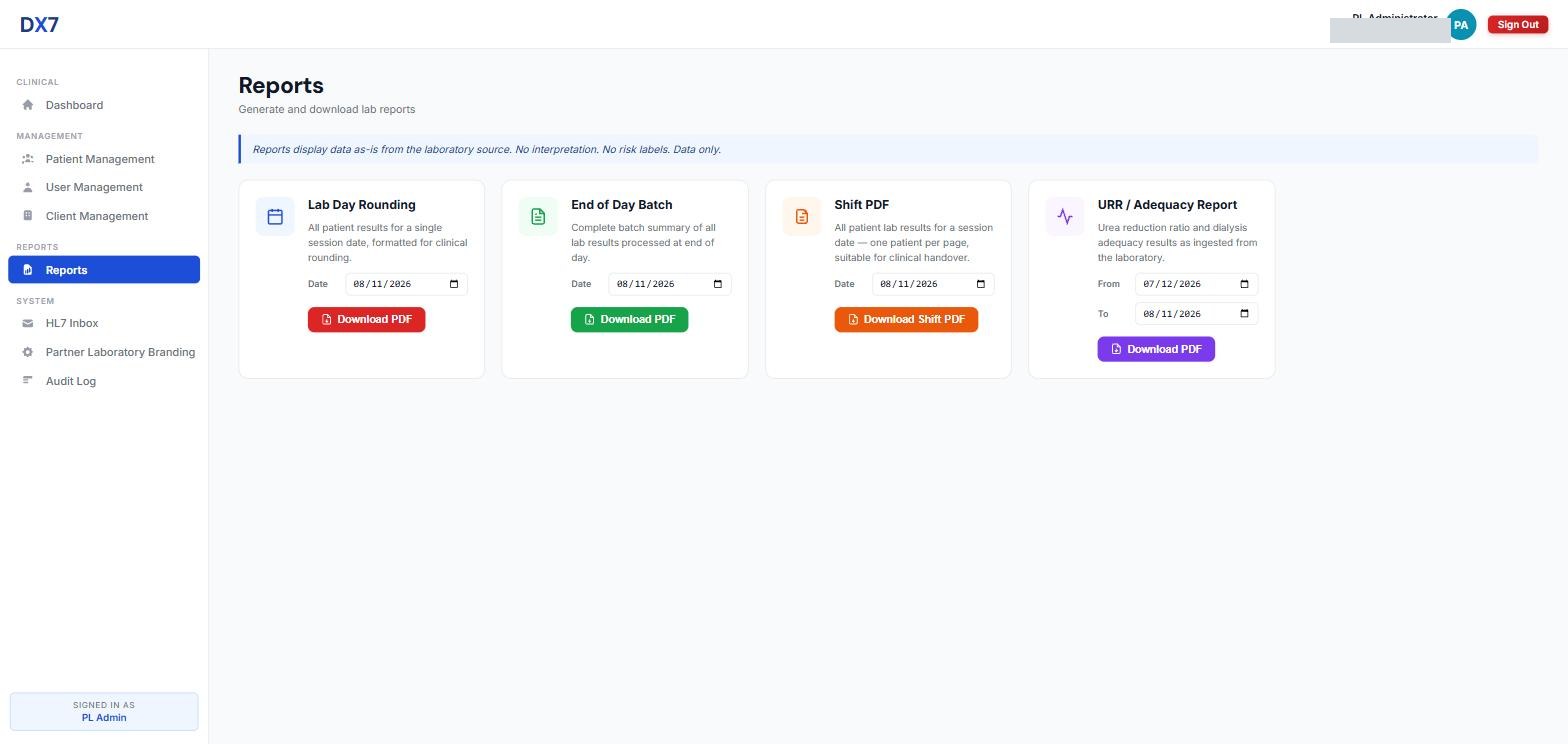1568x744 pixels.
Task: Navigate to Audit Log
Action: point(104,381)
